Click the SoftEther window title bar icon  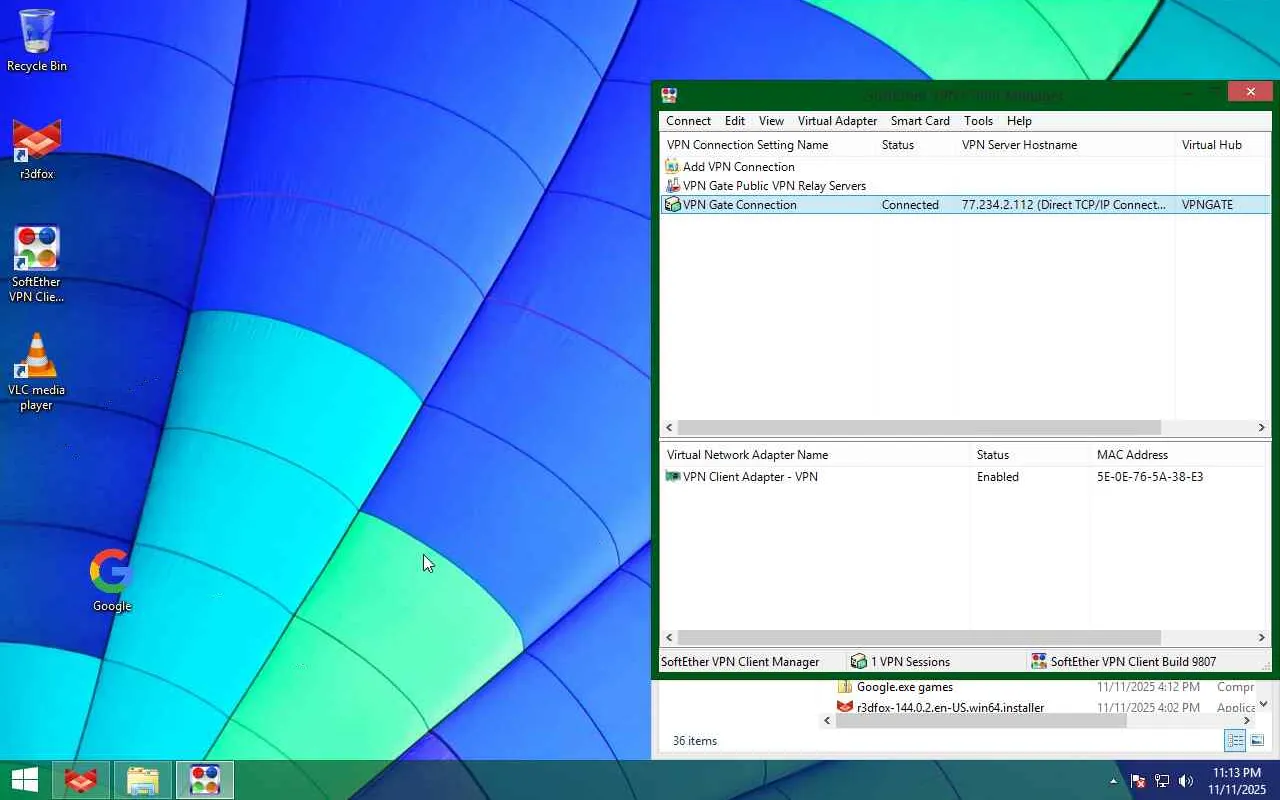click(669, 95)
